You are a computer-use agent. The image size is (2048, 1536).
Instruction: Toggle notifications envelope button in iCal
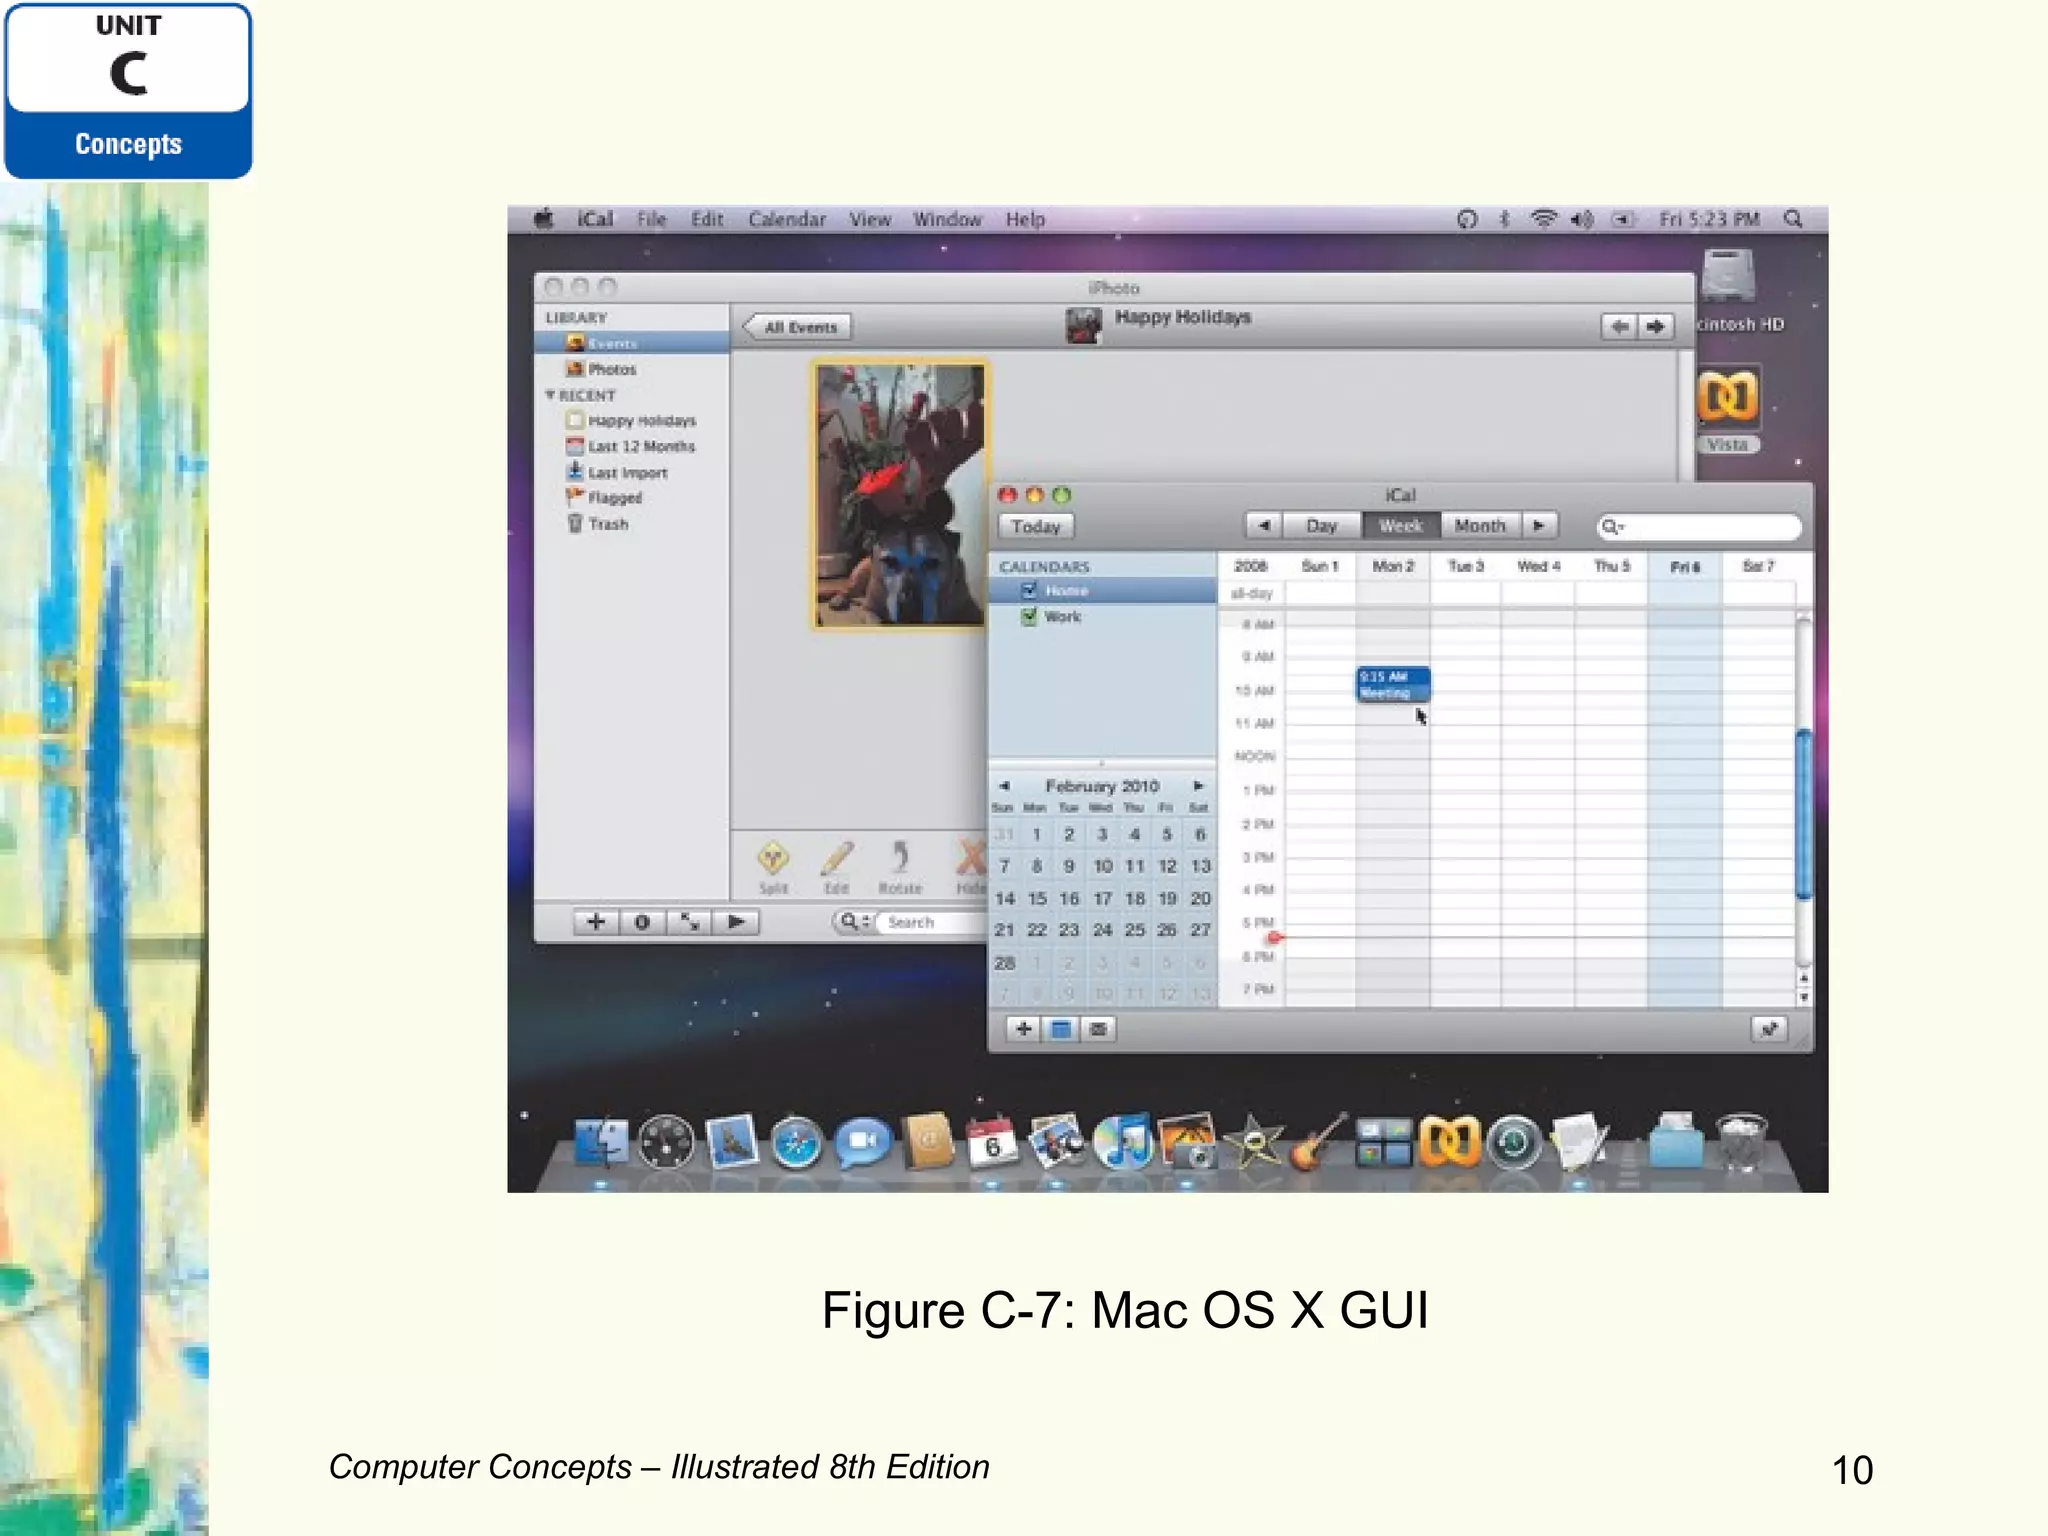pos(1098,1029)
